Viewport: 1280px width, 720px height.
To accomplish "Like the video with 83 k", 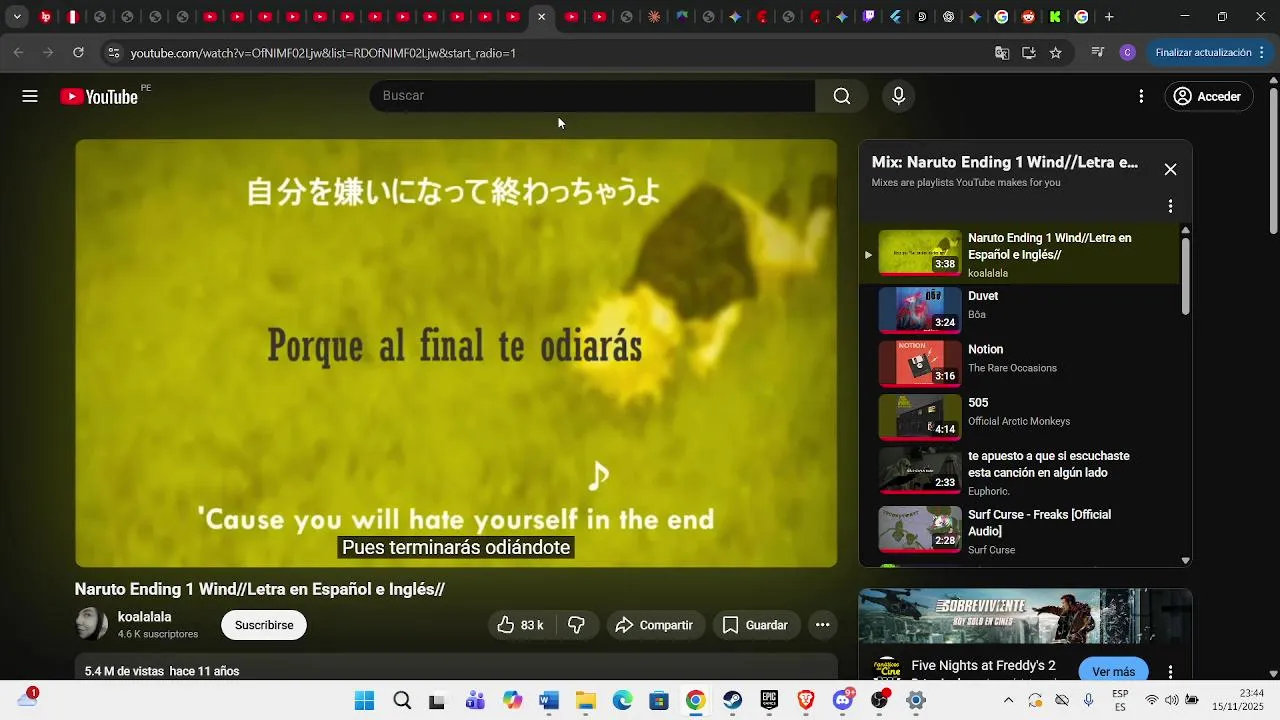I will [x=520, y=625].
